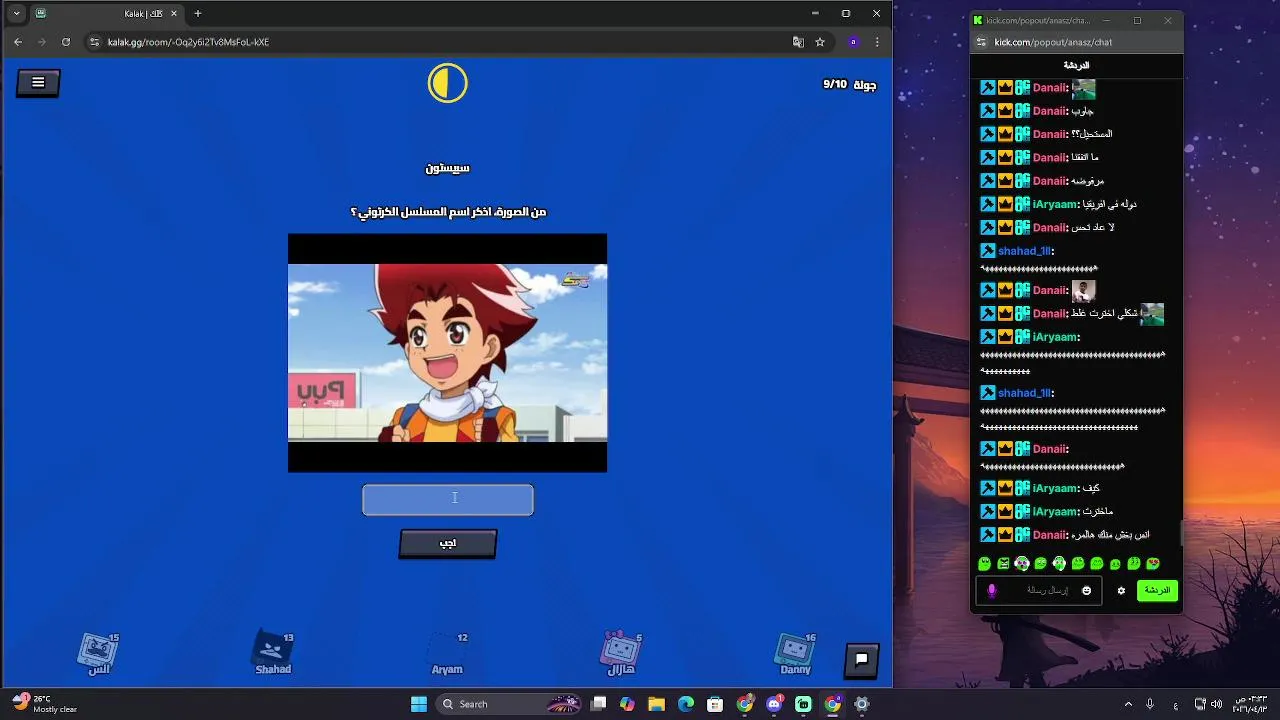Open a new Chrome tab
This screenshot has width=1280, height=720.
click(198, 13)
